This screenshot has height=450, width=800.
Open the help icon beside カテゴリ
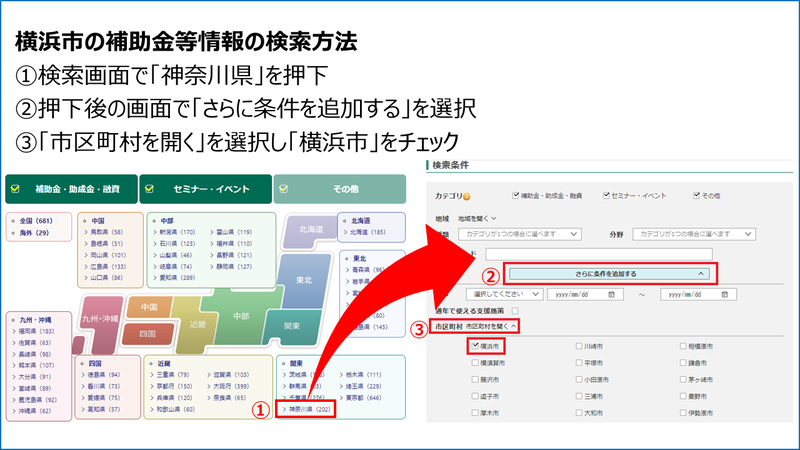(x=469, y=196)
